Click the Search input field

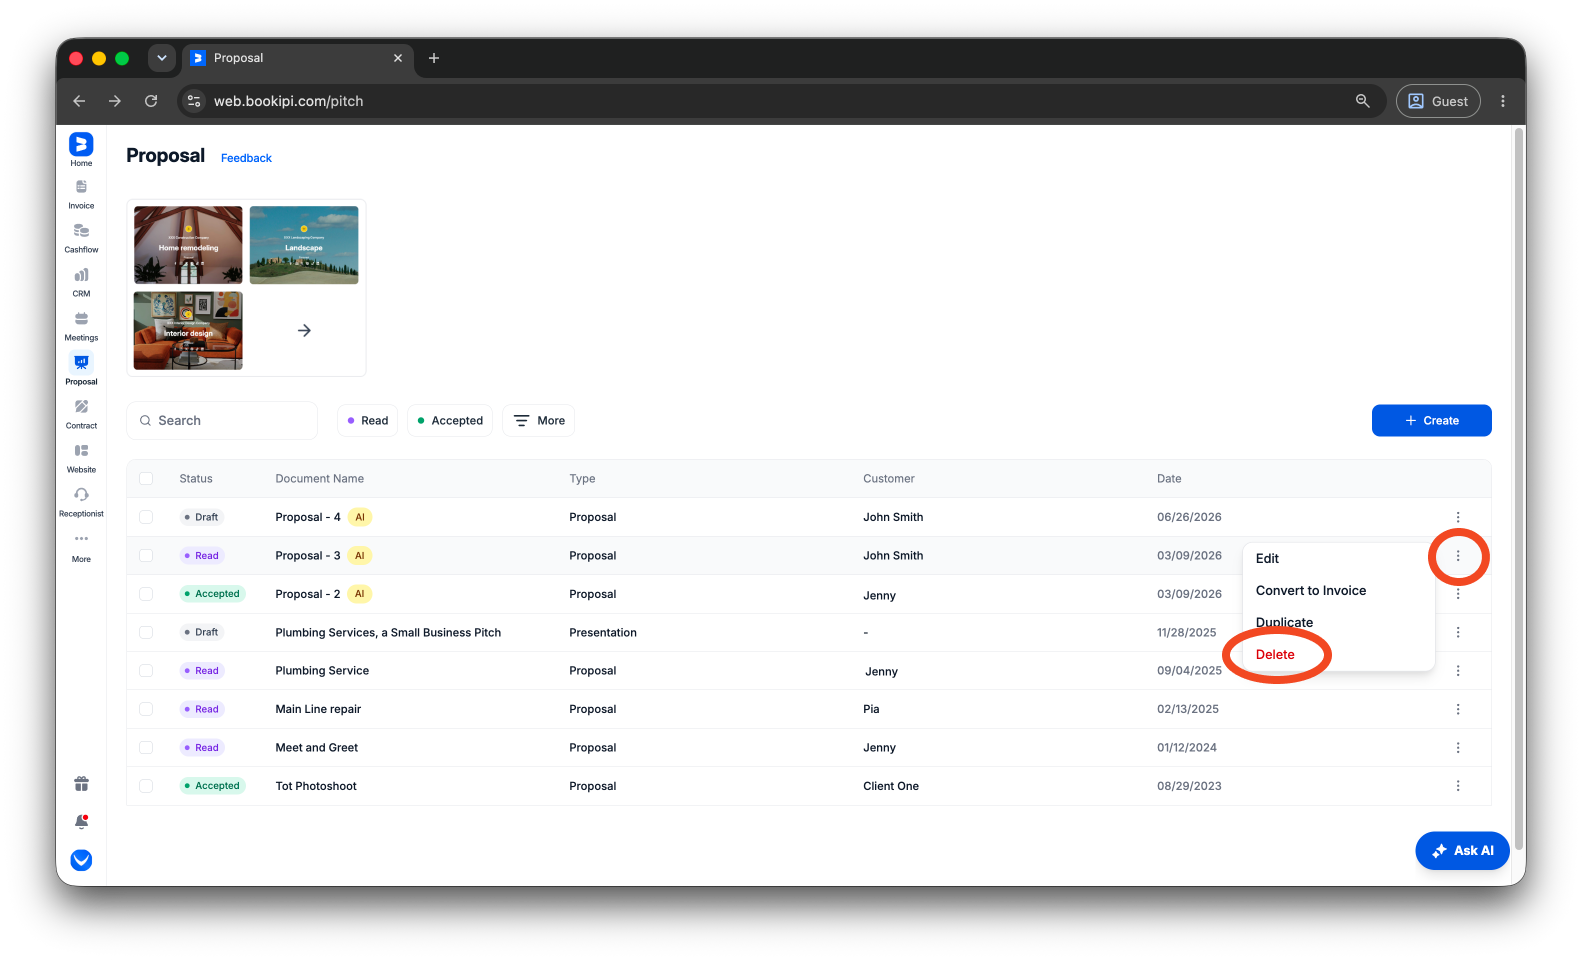click(222, 421)
